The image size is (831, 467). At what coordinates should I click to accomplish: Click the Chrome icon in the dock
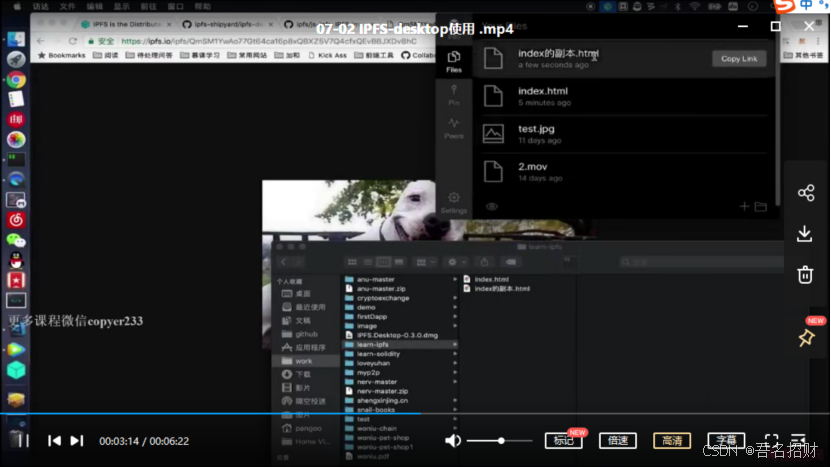(x=16, y=80)
